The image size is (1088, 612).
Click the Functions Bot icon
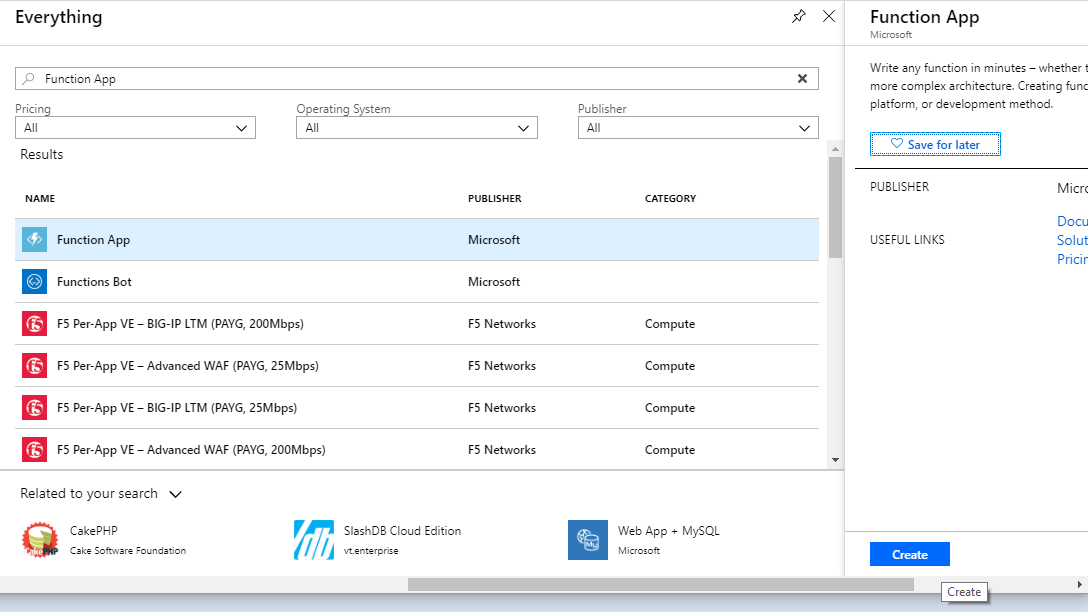coord(35,282)
